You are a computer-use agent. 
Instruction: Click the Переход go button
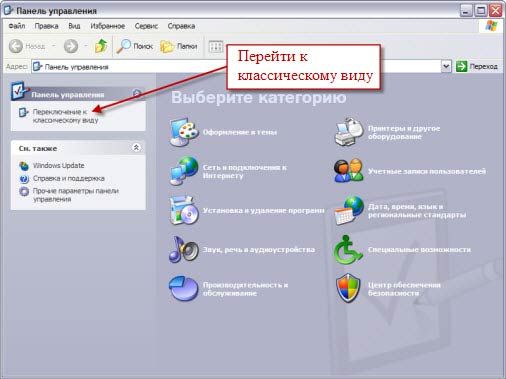tap(477, 66)
